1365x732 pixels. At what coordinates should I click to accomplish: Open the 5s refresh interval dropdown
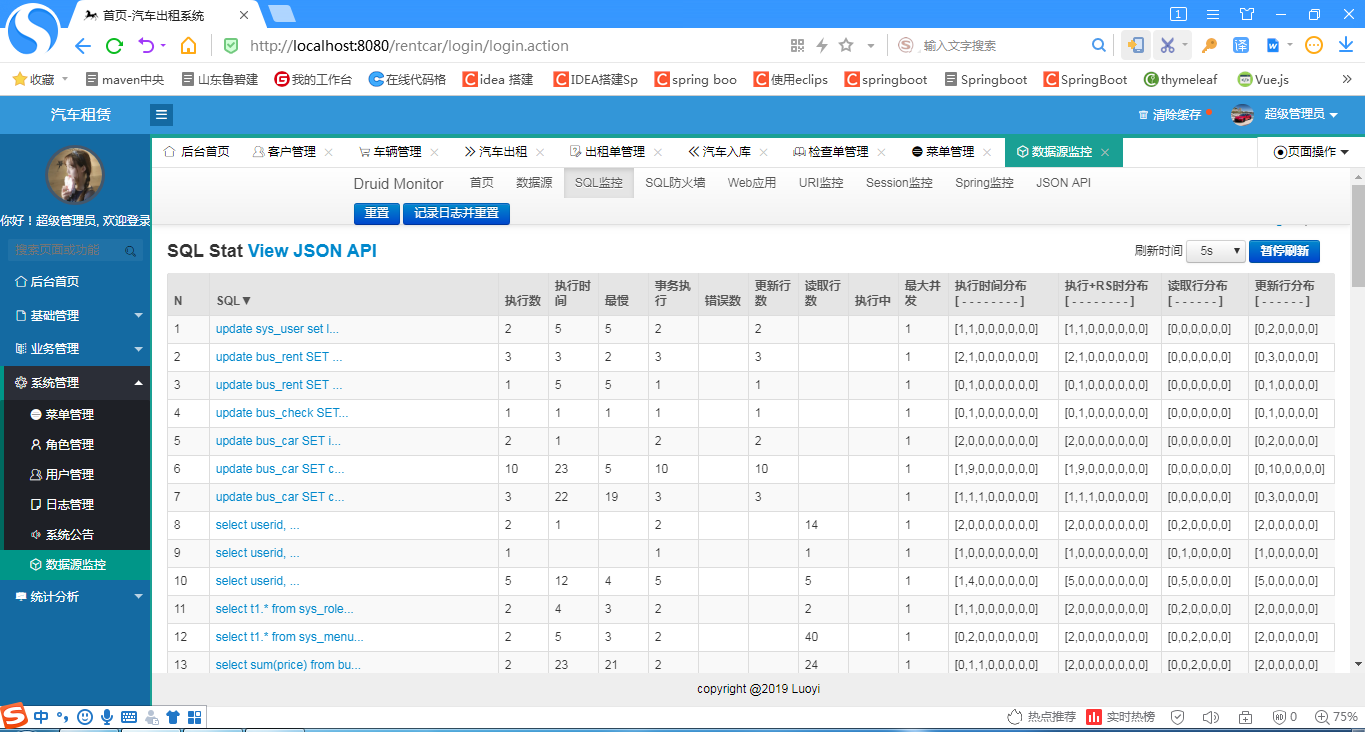[1215, 251]
